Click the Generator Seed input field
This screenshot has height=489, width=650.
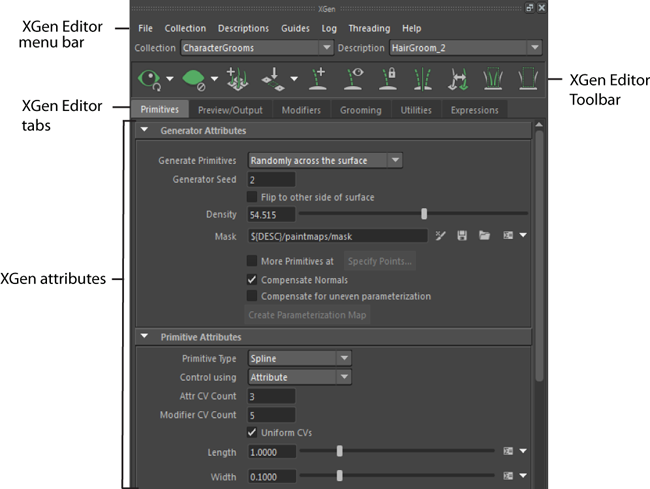click(x=272, y=179)
